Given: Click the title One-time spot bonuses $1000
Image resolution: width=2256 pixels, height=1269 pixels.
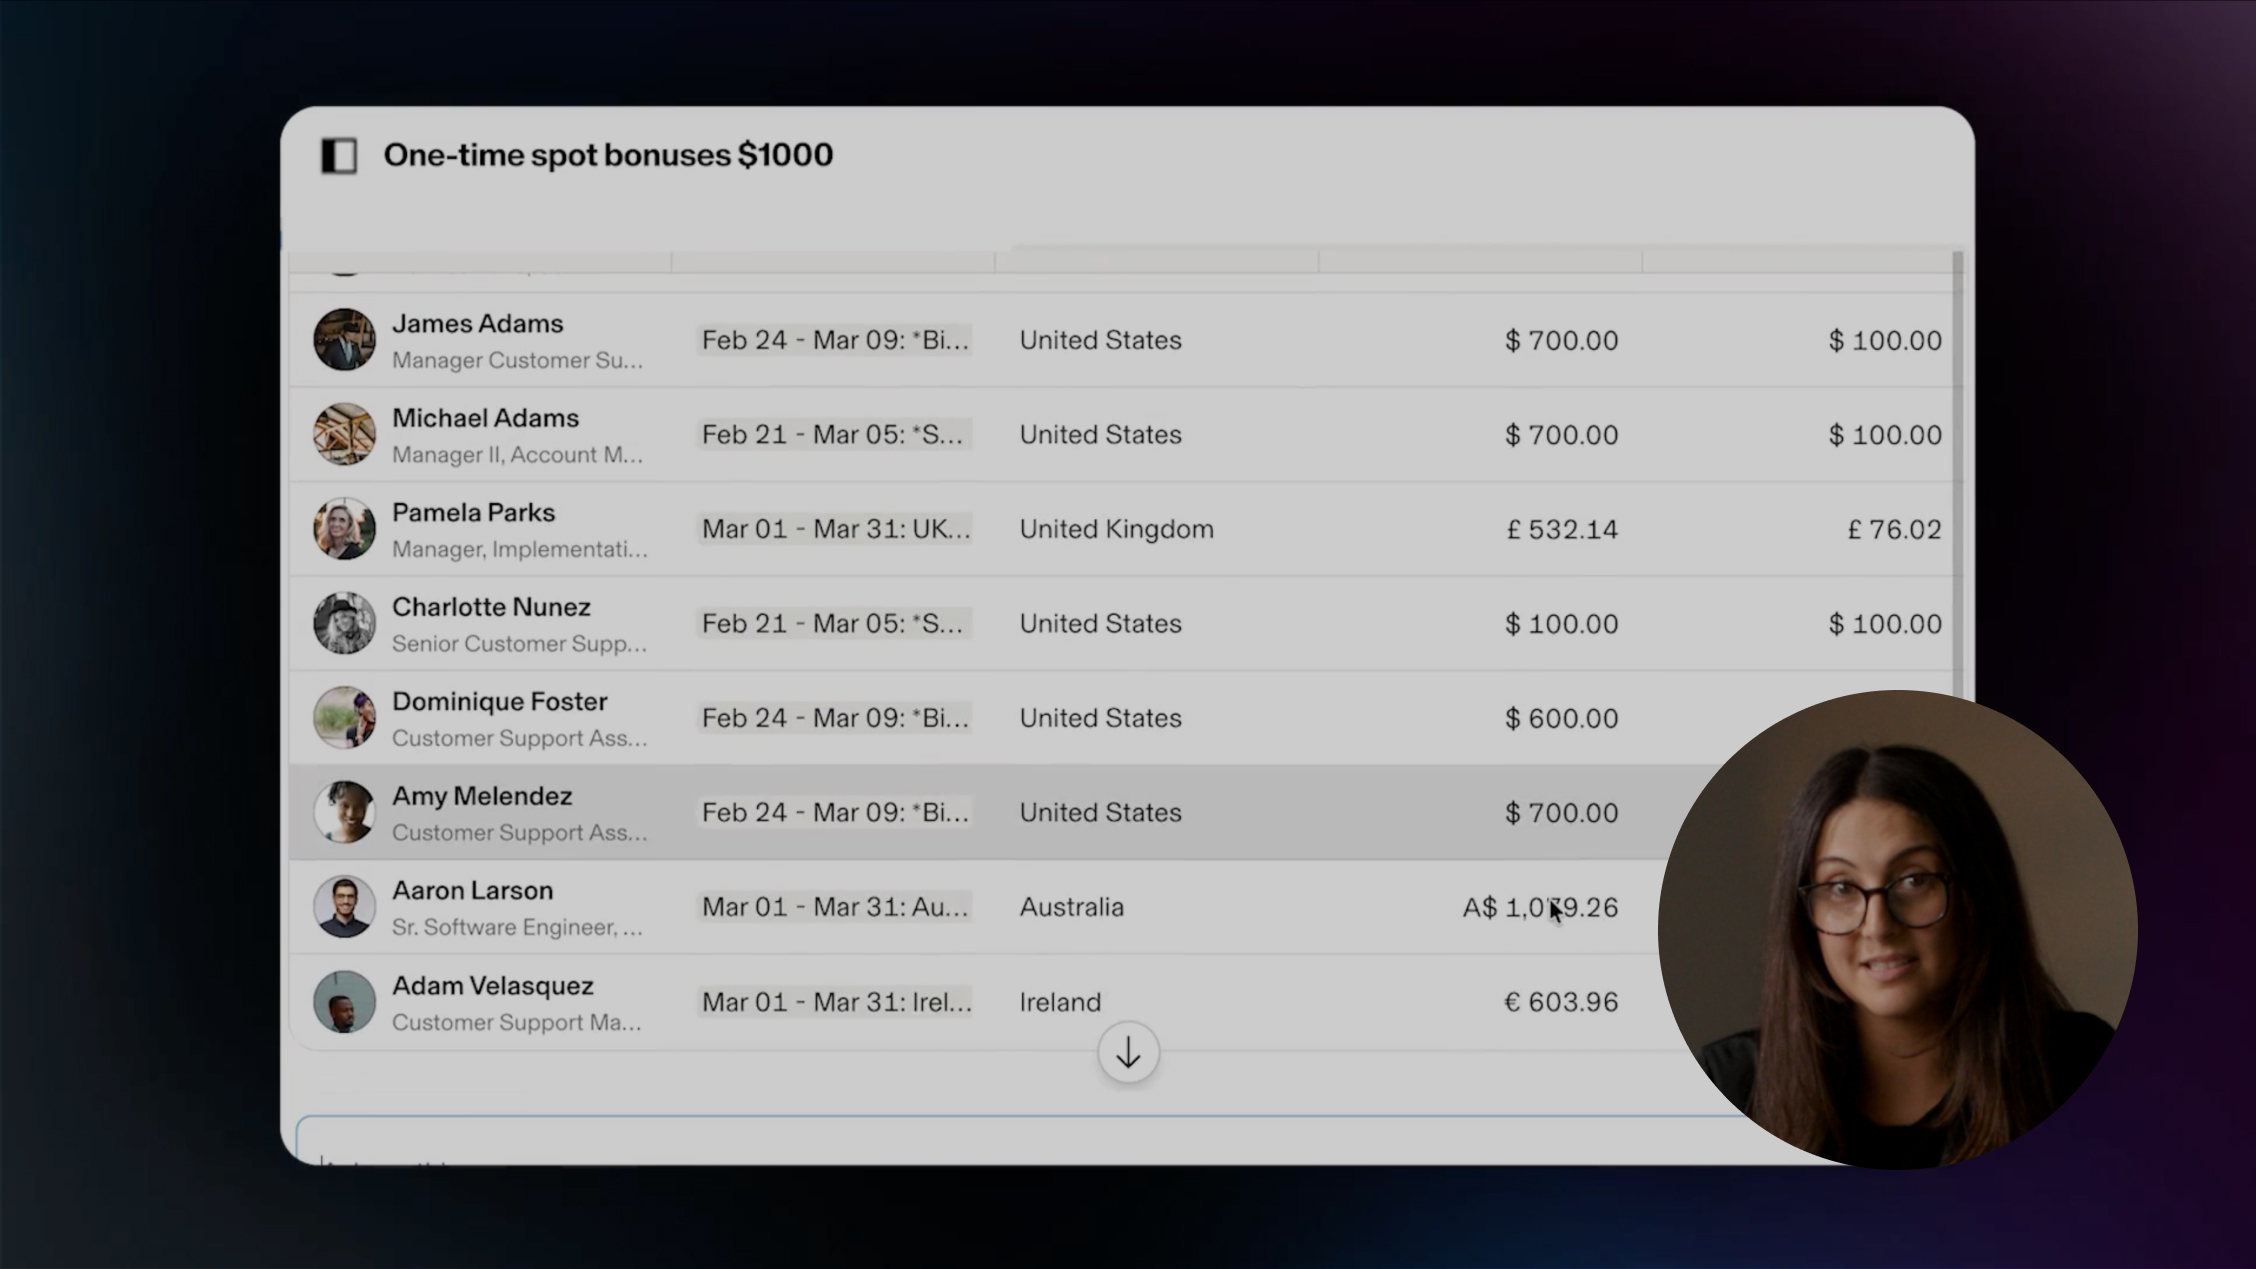Looking at the screenshot, I should [608, 155].
